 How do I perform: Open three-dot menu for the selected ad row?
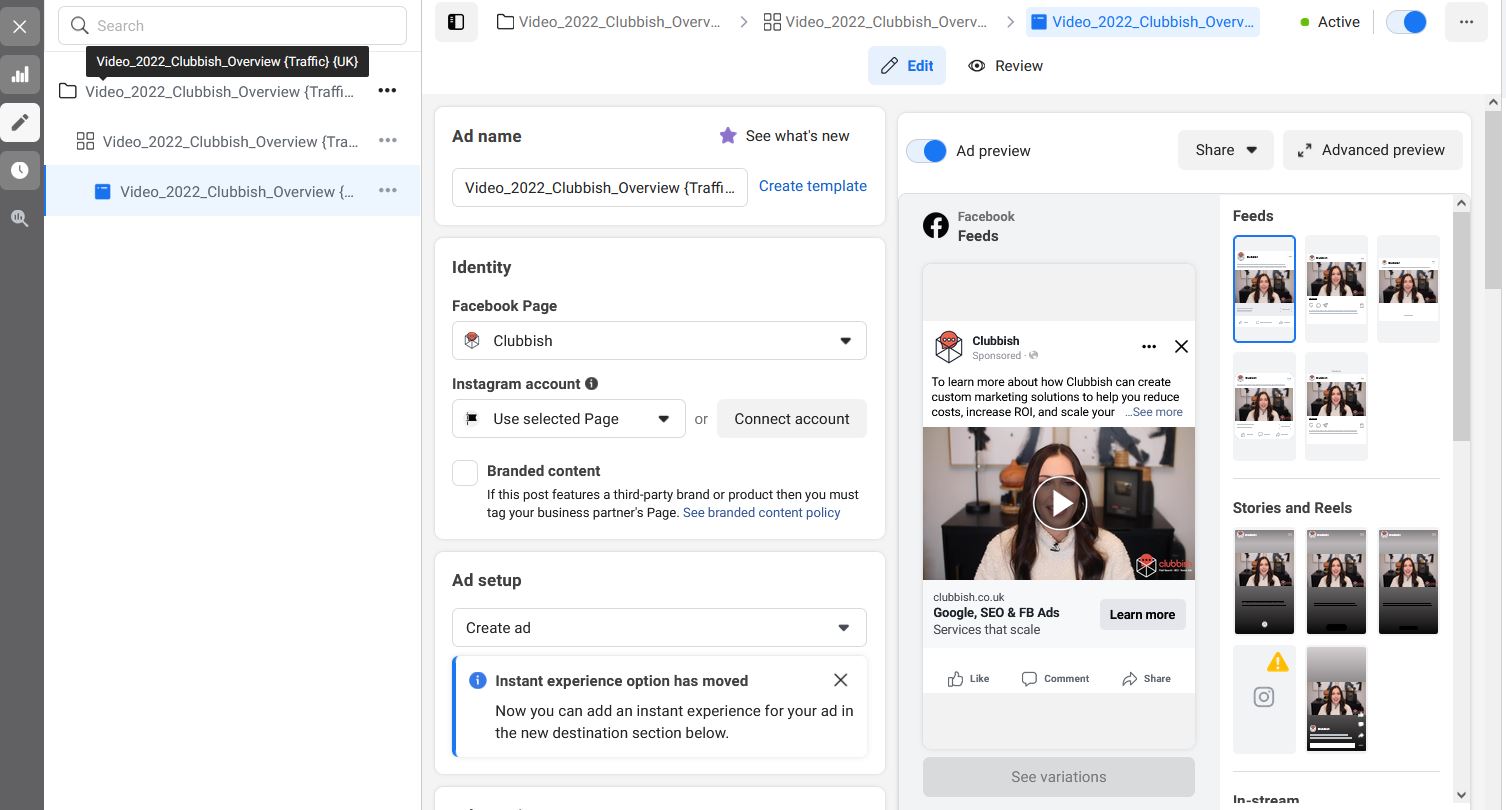388,191
